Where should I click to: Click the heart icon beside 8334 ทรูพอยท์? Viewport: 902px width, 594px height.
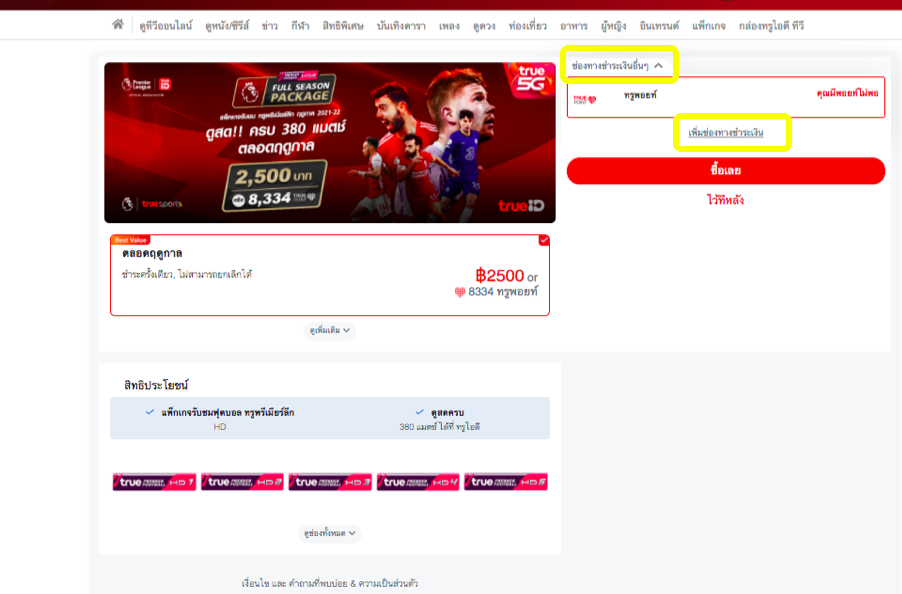tap(460, 292)
